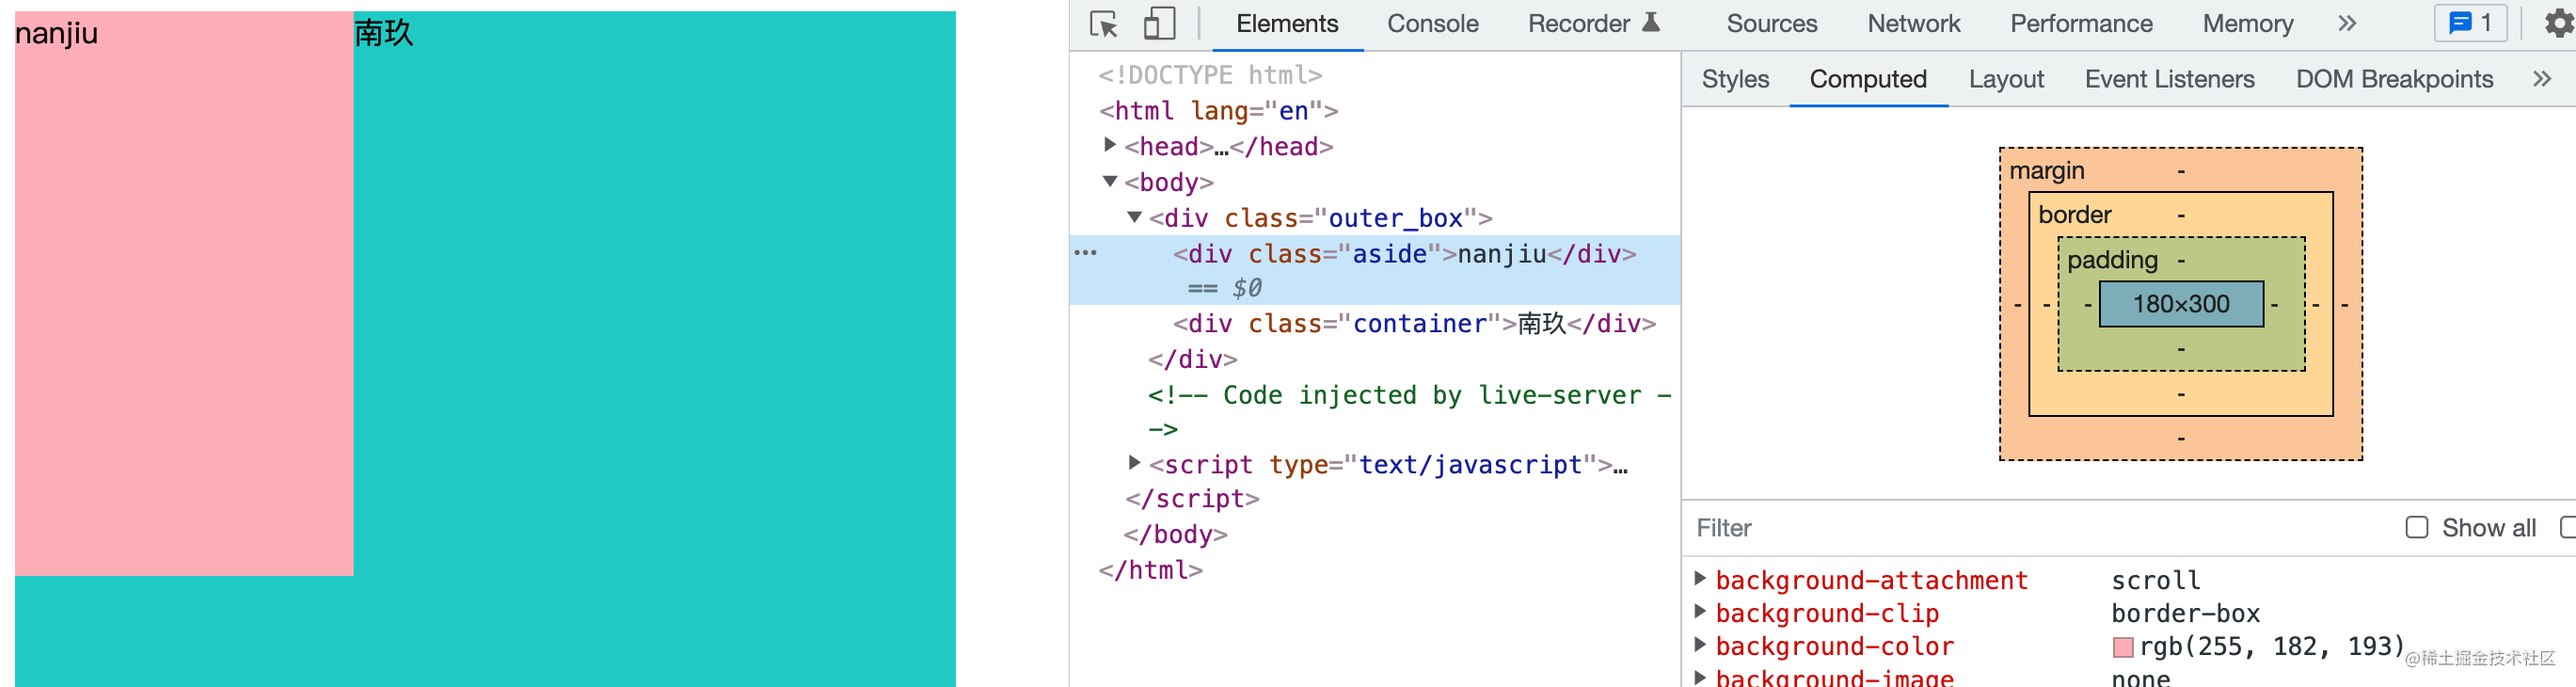The height and width of the screenshot is (687, 2576).
Task: Click the padding region label in box model
Action: coord(2112,260)
